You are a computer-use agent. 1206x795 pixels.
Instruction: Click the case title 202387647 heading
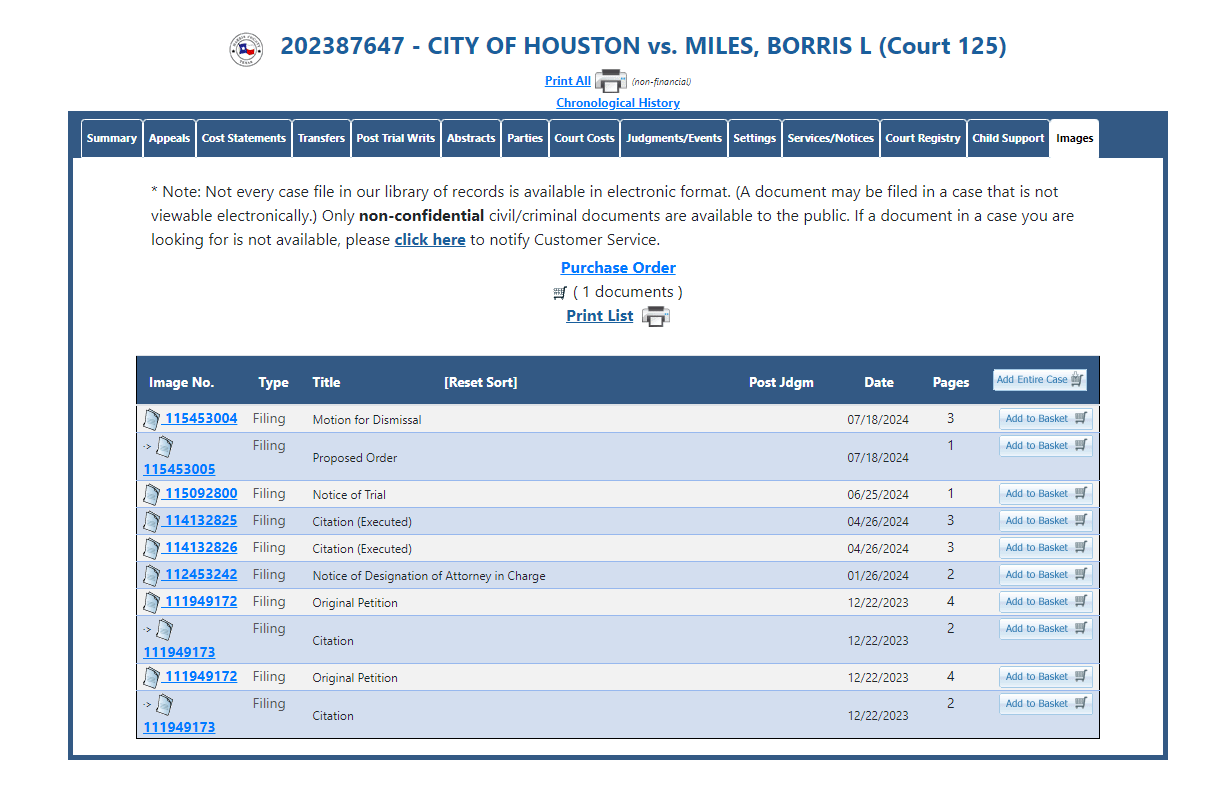pyautogui.click(x=643, y=46)
